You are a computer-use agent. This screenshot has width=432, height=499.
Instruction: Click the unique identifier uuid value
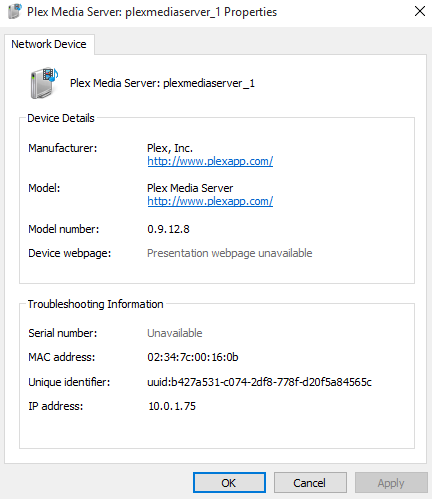(x=259, y=382)
